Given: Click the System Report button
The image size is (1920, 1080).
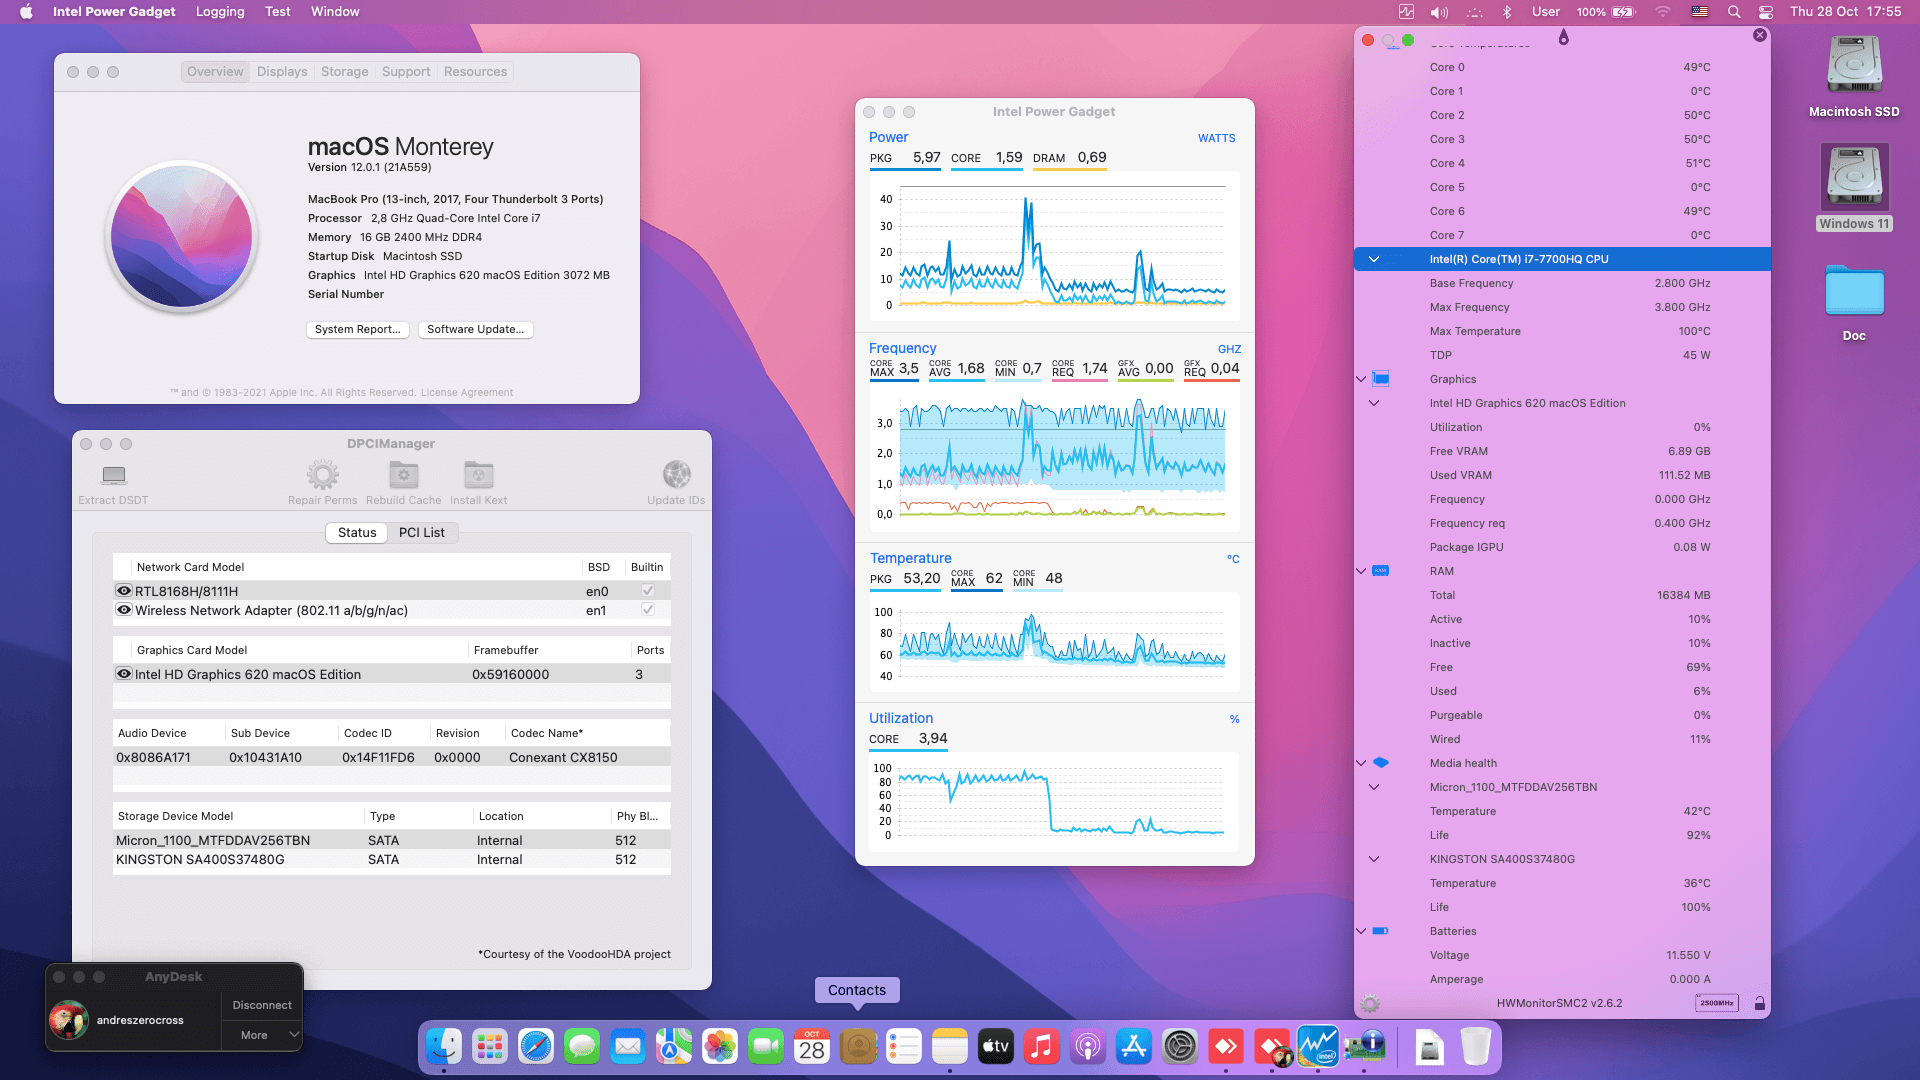Looking at the screenshot, I should point(357,329).
